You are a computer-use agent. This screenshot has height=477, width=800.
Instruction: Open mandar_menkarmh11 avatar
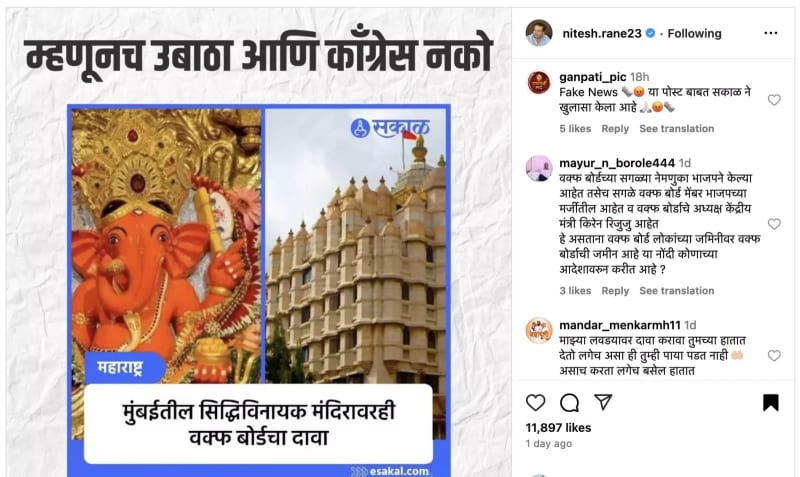(x=539, y=331)
